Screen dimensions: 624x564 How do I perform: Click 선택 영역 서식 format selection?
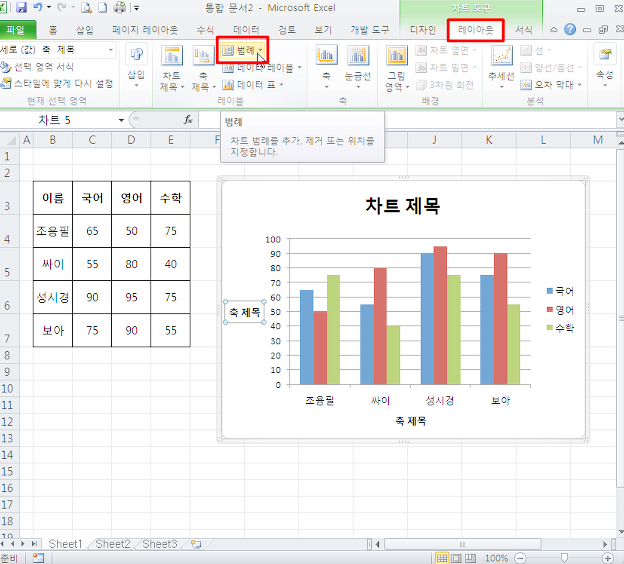click(x=37, y=67)
